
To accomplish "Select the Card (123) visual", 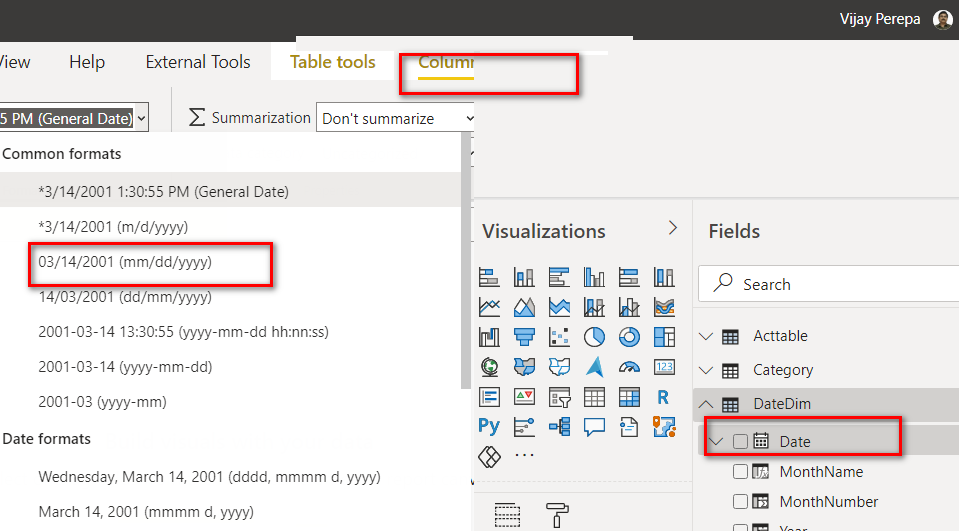I will click(664, 366).
